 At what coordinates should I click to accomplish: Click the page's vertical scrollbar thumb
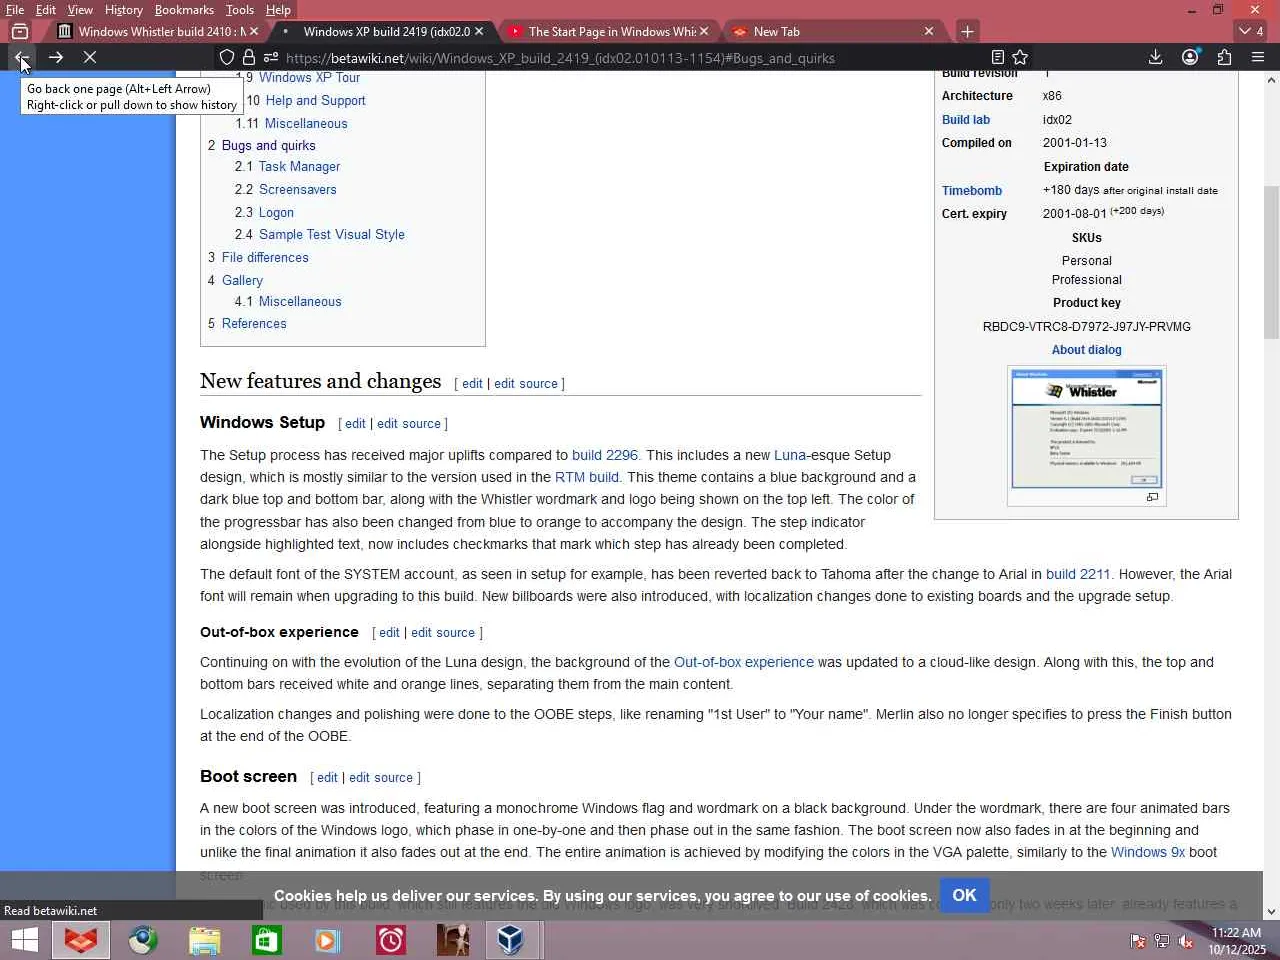pyautogui.click(x=1272, y=262)
